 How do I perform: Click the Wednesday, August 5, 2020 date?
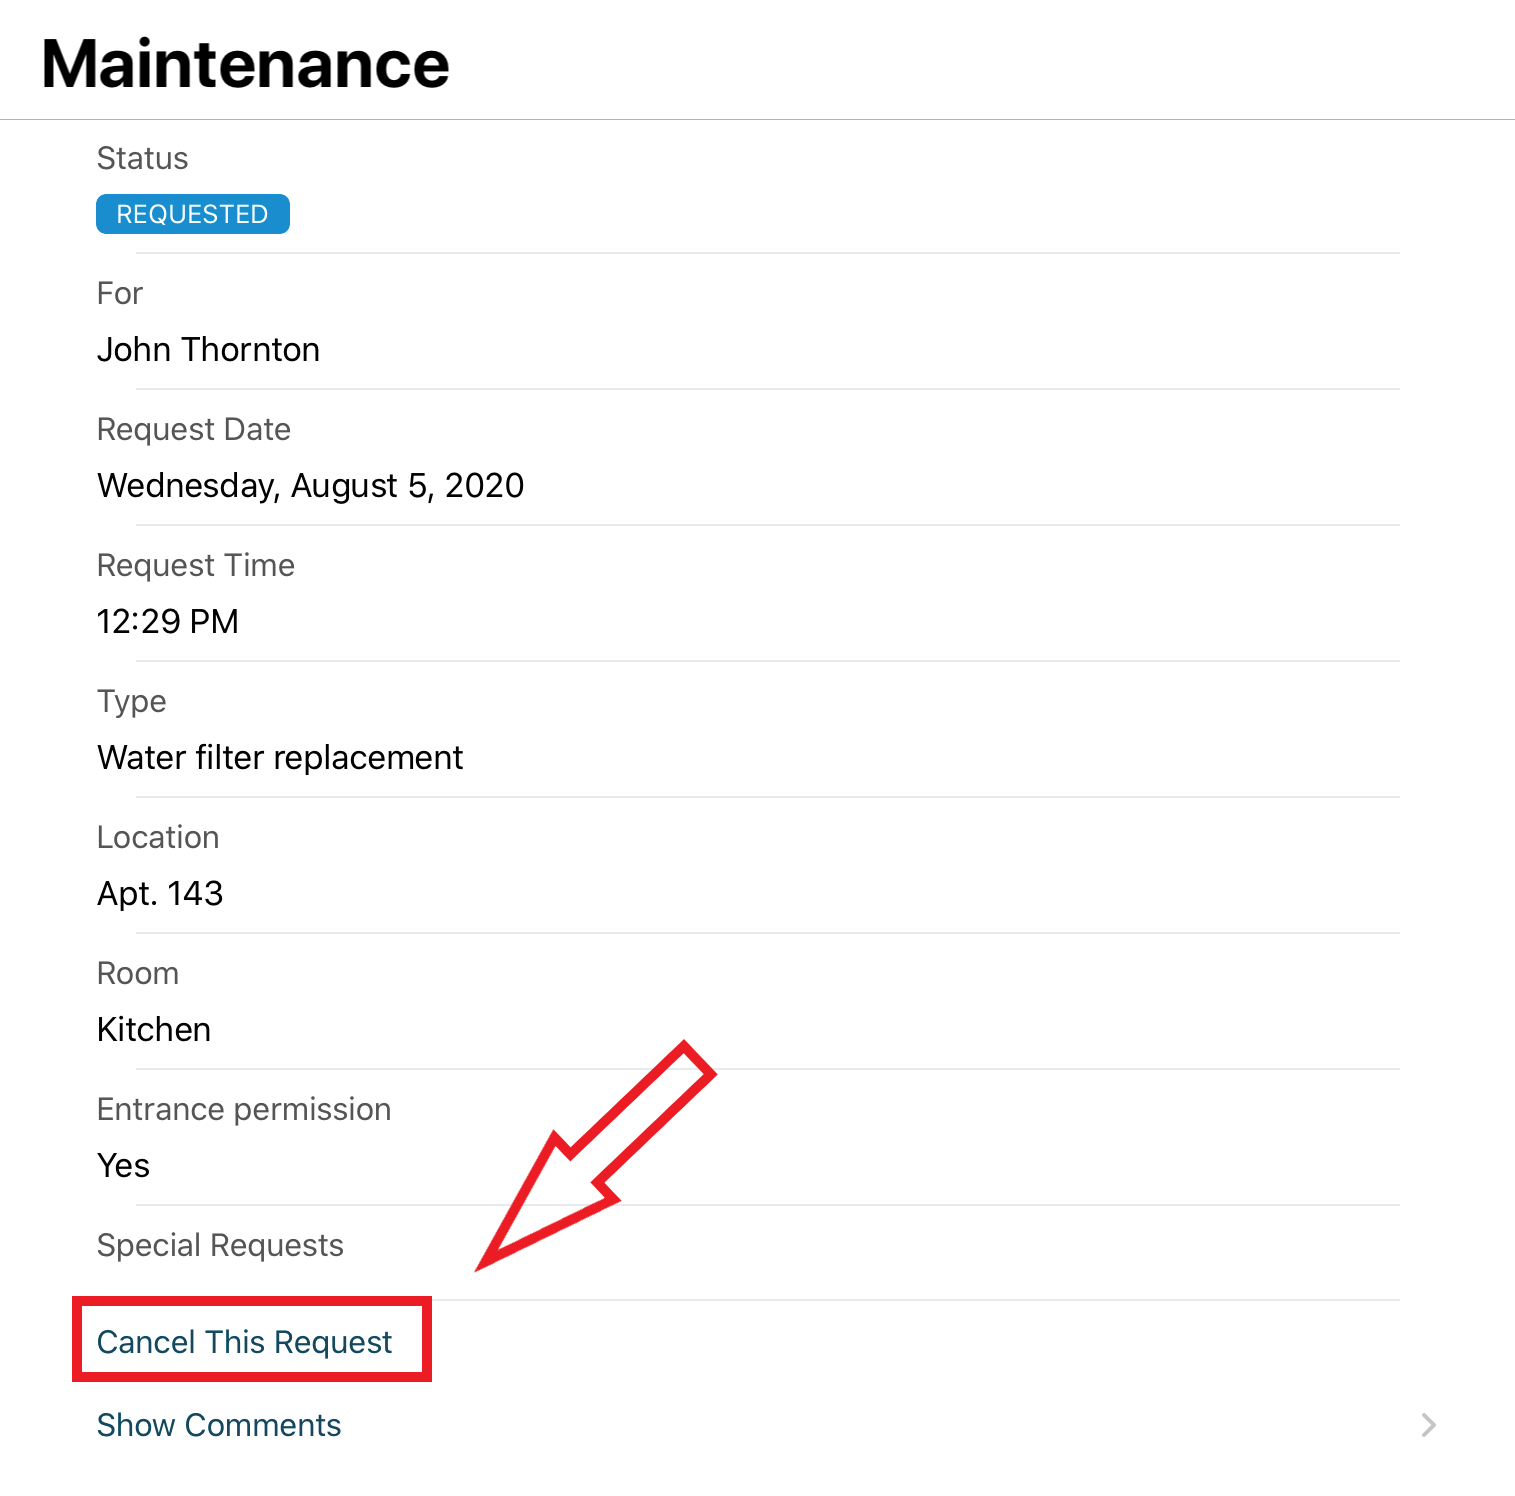pos(310,485)
